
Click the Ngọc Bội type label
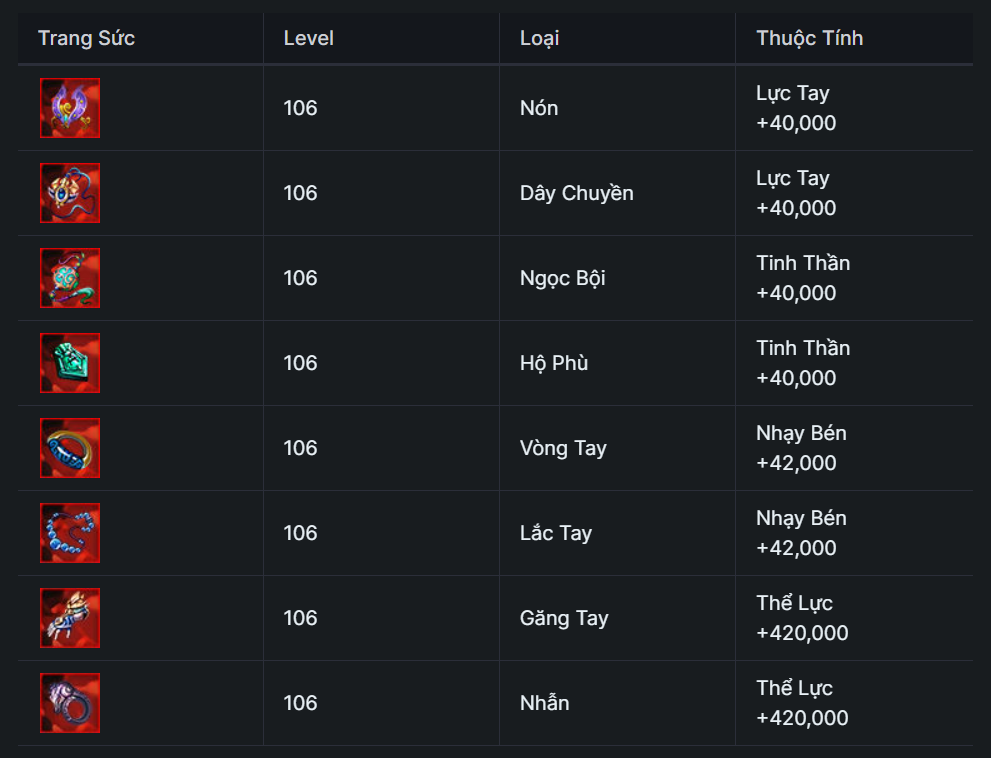pos(562,278)
